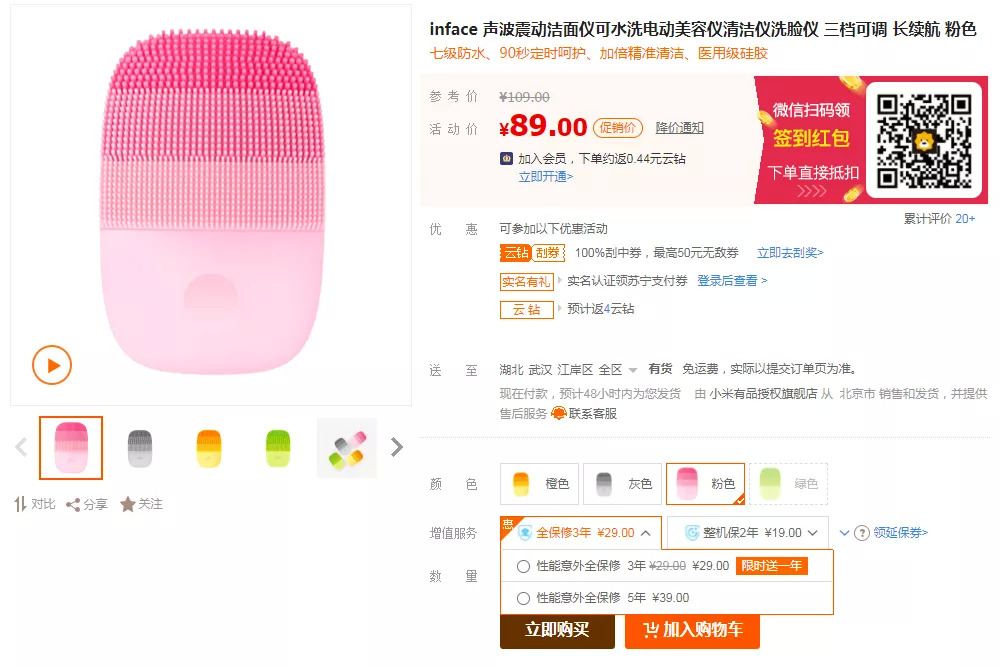Expand the 整机保2年 ¥19.00 dropdown
The width and height of the screenshot is (1000, 666).
tap(812, 533)
